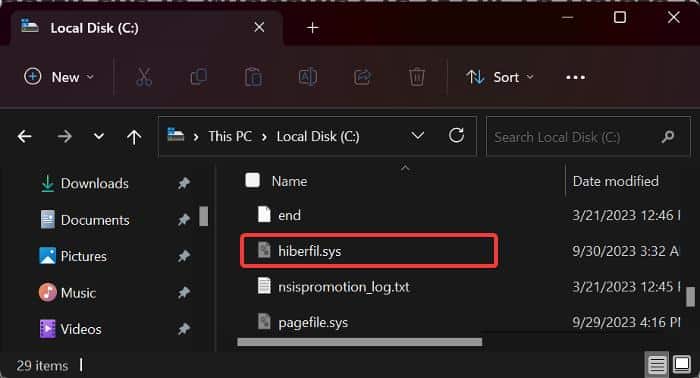Screen dimensions: 700x378
Task: Go forward with the right arrow
Action: coord(64,137)
